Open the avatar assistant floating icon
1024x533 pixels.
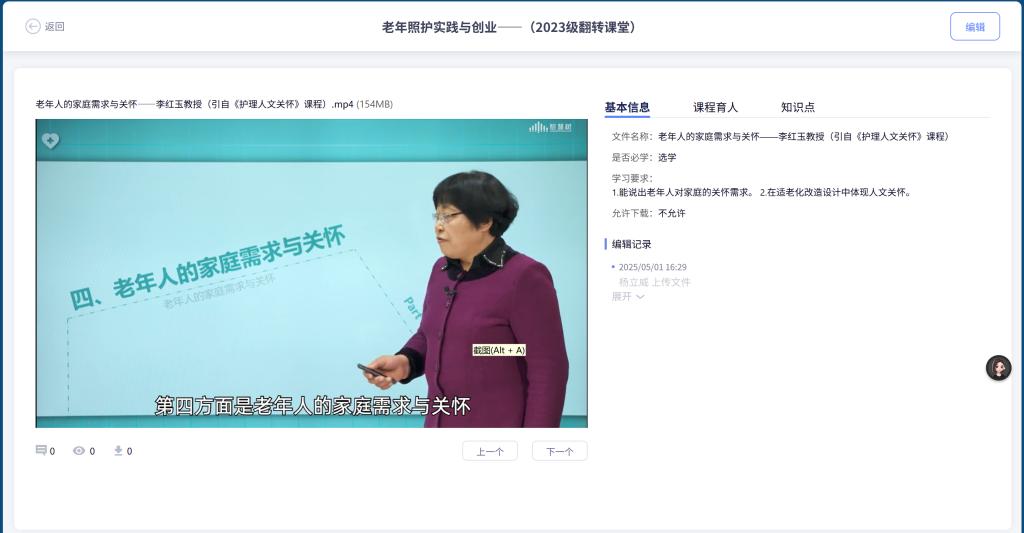coord(999,368)
